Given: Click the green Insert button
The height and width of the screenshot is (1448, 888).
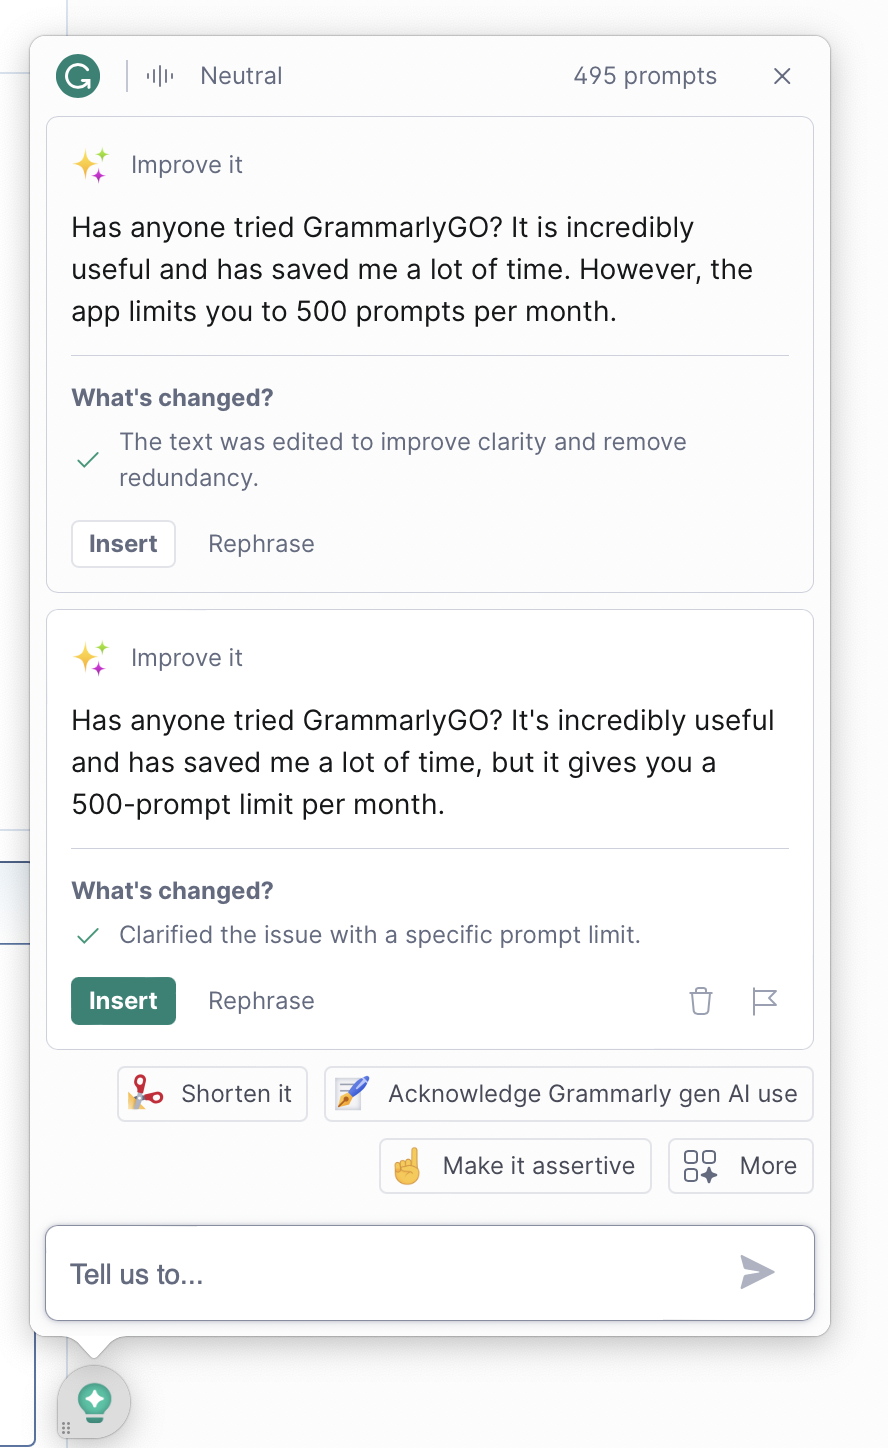Looking at the screenshot, I should point(123,1001).
